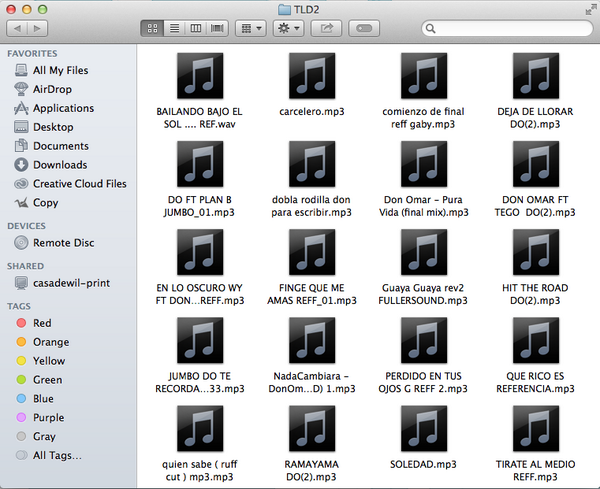Click the carcelero.mp3 file name label
This screenshot has height=489, width=600.
pyautogui.click(x=312, y=112)
